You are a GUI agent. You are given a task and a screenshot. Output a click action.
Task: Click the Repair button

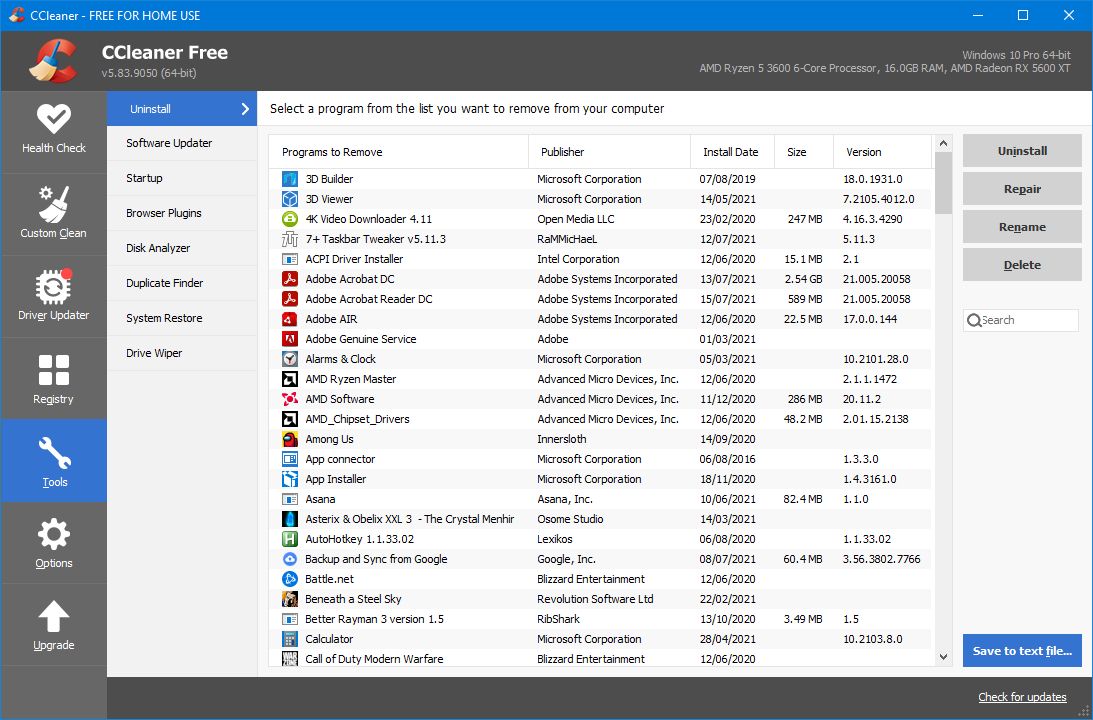pyautogui.click(x=1021, y=188)
